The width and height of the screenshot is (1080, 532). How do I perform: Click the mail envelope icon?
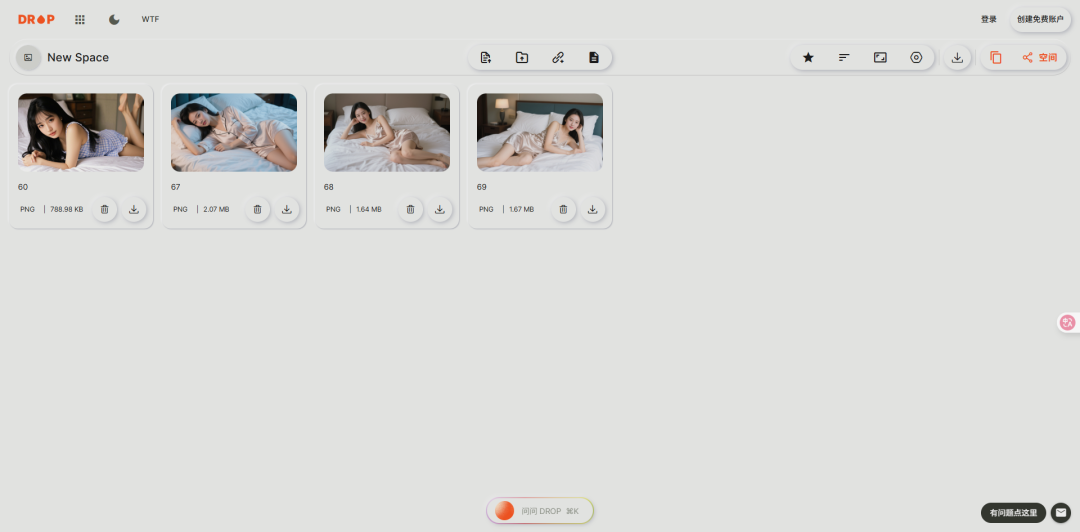(1061, 513)
